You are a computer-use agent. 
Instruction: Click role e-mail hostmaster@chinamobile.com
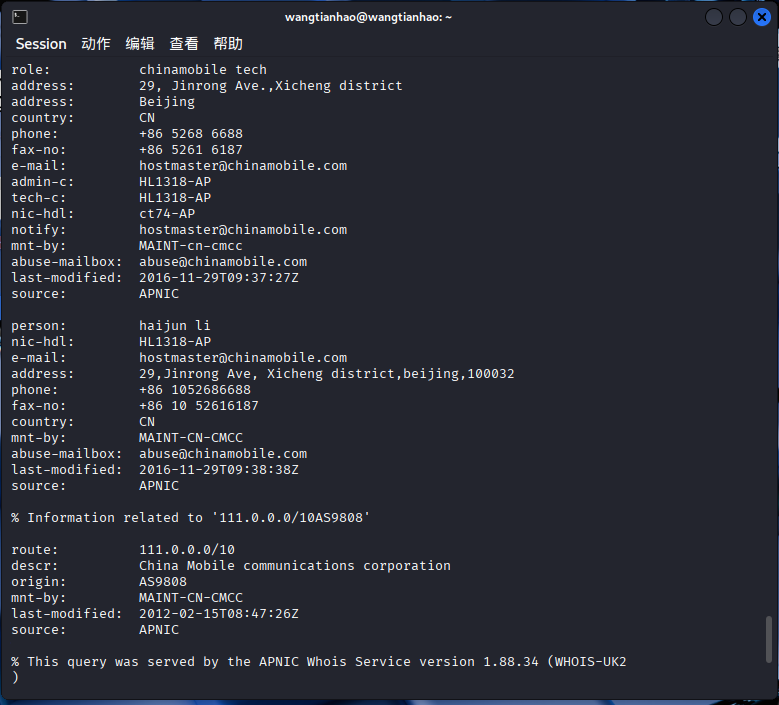(x=243, y=165)
